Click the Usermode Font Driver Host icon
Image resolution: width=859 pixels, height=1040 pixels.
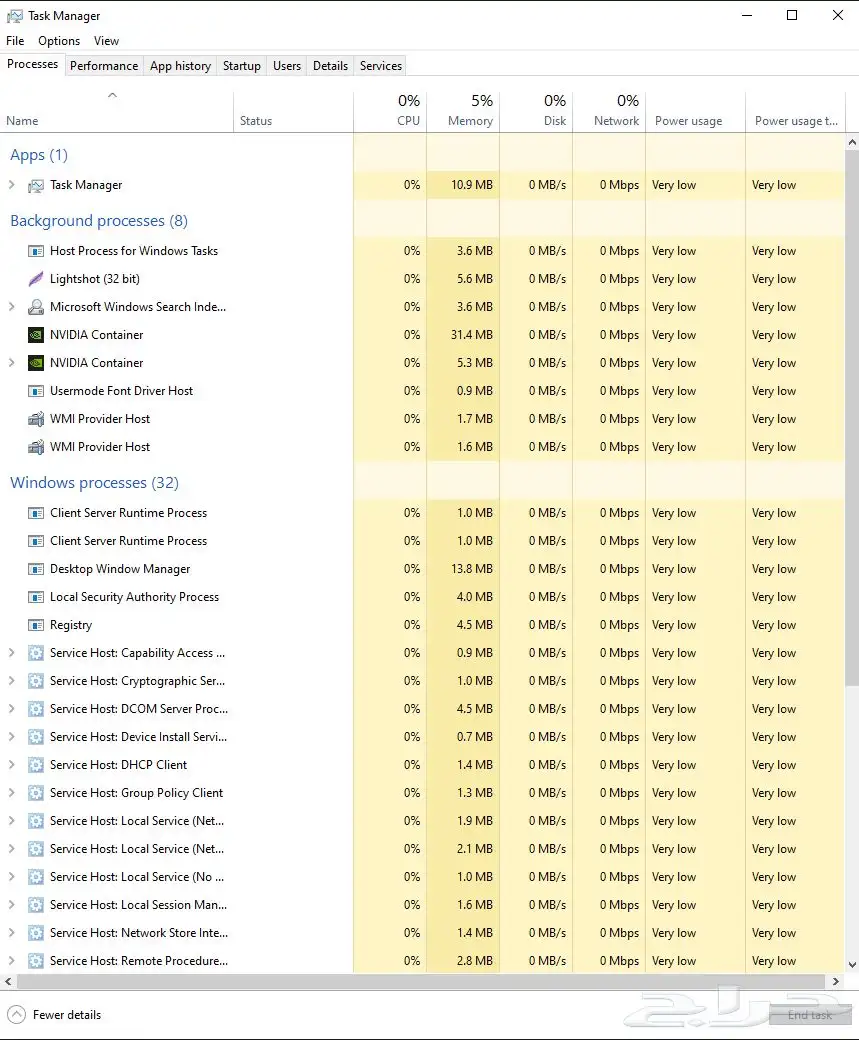coord(36,391)
